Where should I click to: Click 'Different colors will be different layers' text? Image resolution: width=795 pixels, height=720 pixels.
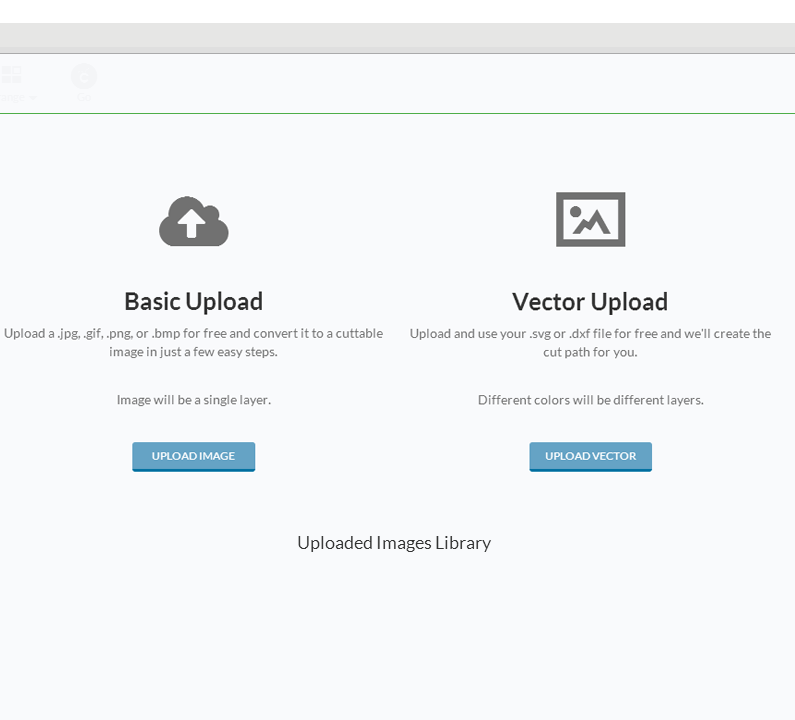click(x=590, y=399)
